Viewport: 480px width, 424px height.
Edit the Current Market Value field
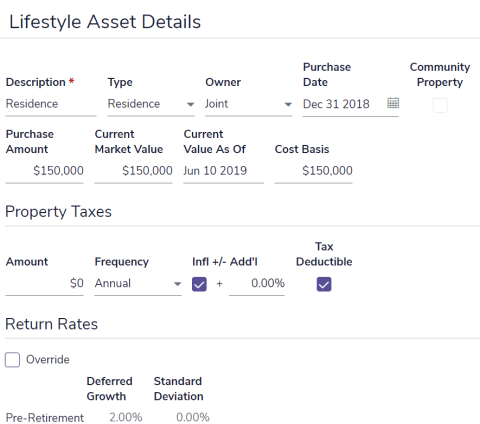[133, 171]
